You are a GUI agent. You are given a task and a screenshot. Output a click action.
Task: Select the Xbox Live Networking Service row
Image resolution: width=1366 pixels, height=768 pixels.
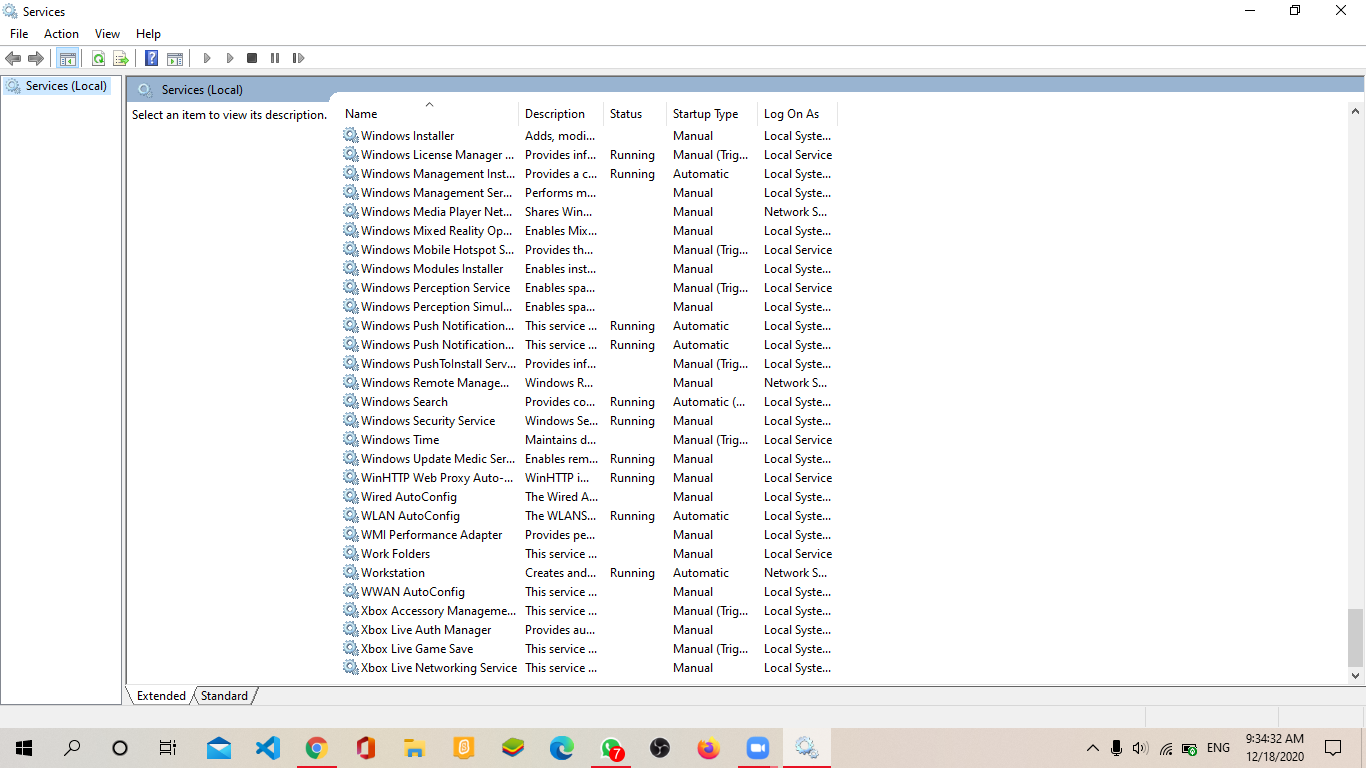pos(589,667)
